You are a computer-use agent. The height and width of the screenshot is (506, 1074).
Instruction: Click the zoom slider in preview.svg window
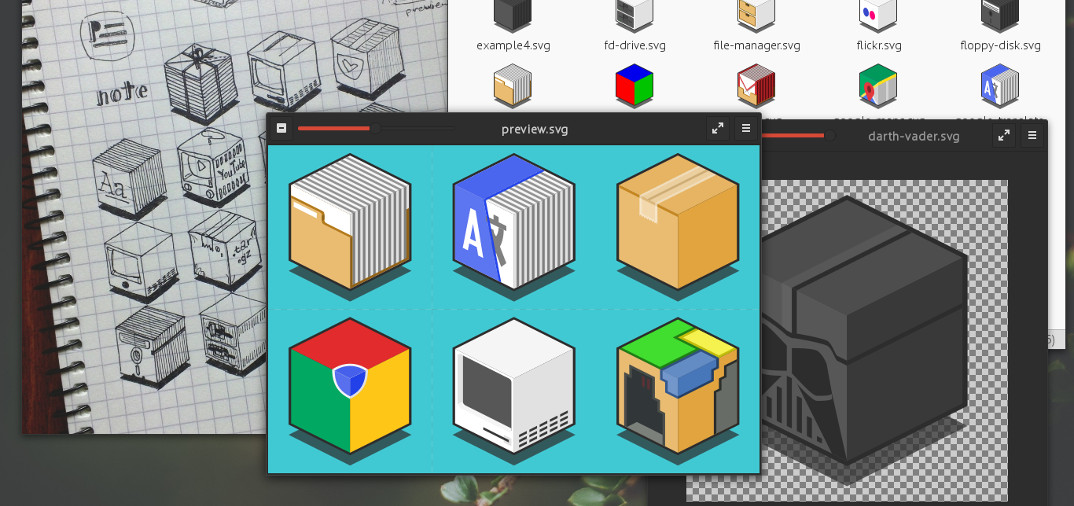click(x=375, y=128)
